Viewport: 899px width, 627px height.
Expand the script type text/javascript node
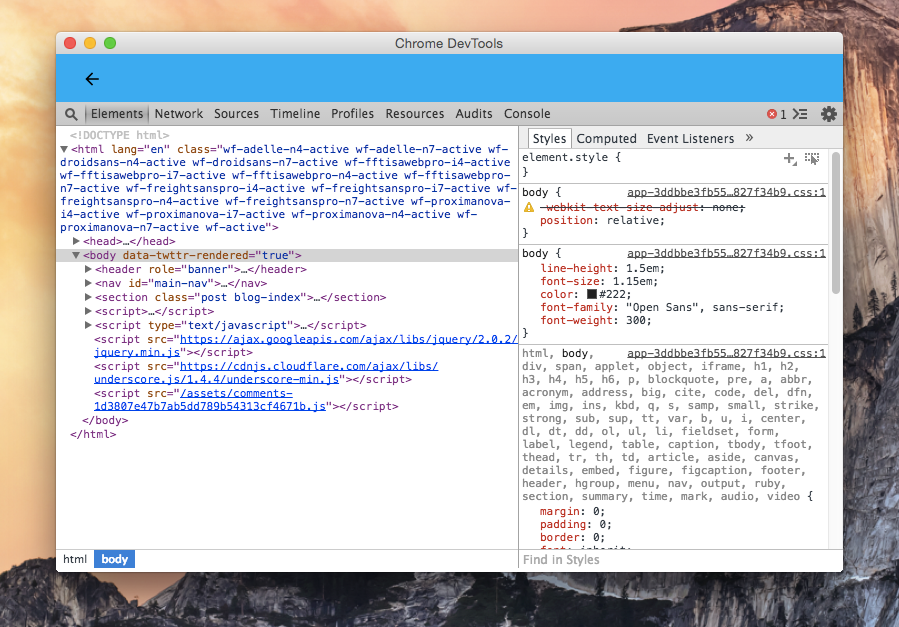pos(88,325)
